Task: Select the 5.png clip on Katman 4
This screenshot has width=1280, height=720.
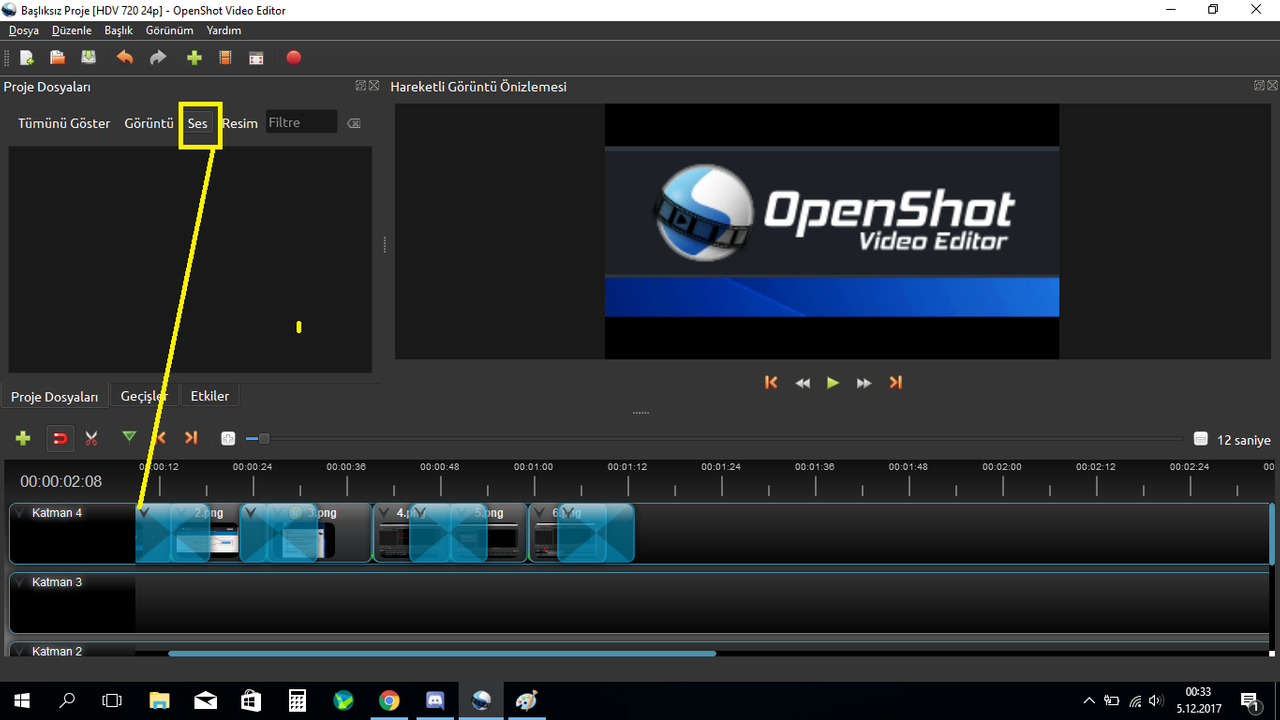Action: [x=490, y=534]
